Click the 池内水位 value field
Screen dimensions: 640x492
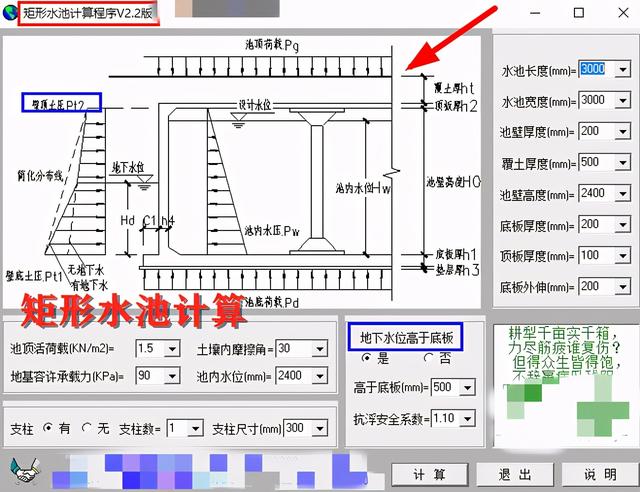[x=294, y=376]
